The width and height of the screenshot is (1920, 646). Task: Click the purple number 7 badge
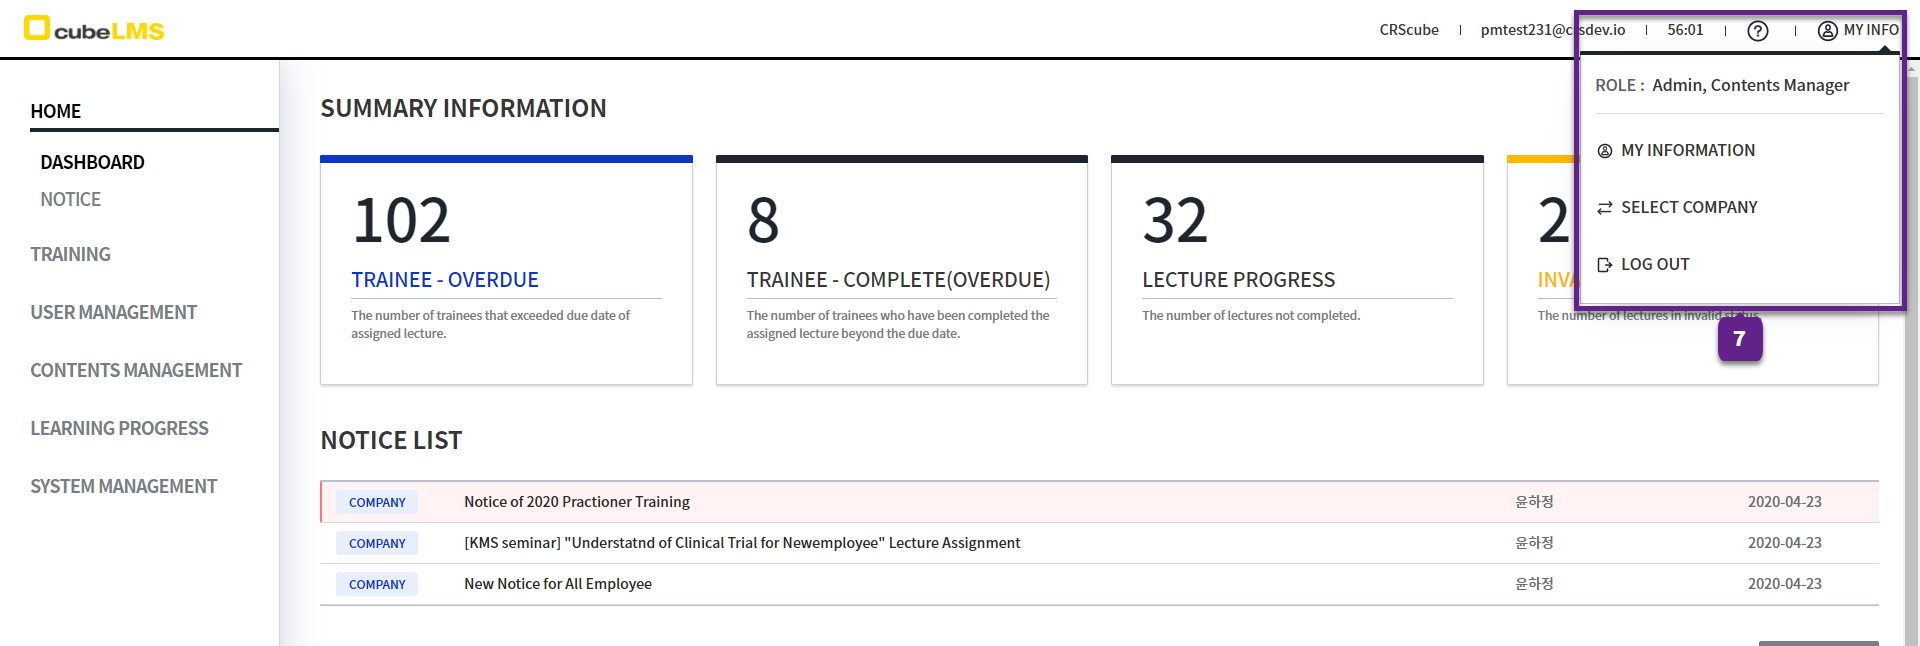pyautogui.click(x=1739, y=339)
